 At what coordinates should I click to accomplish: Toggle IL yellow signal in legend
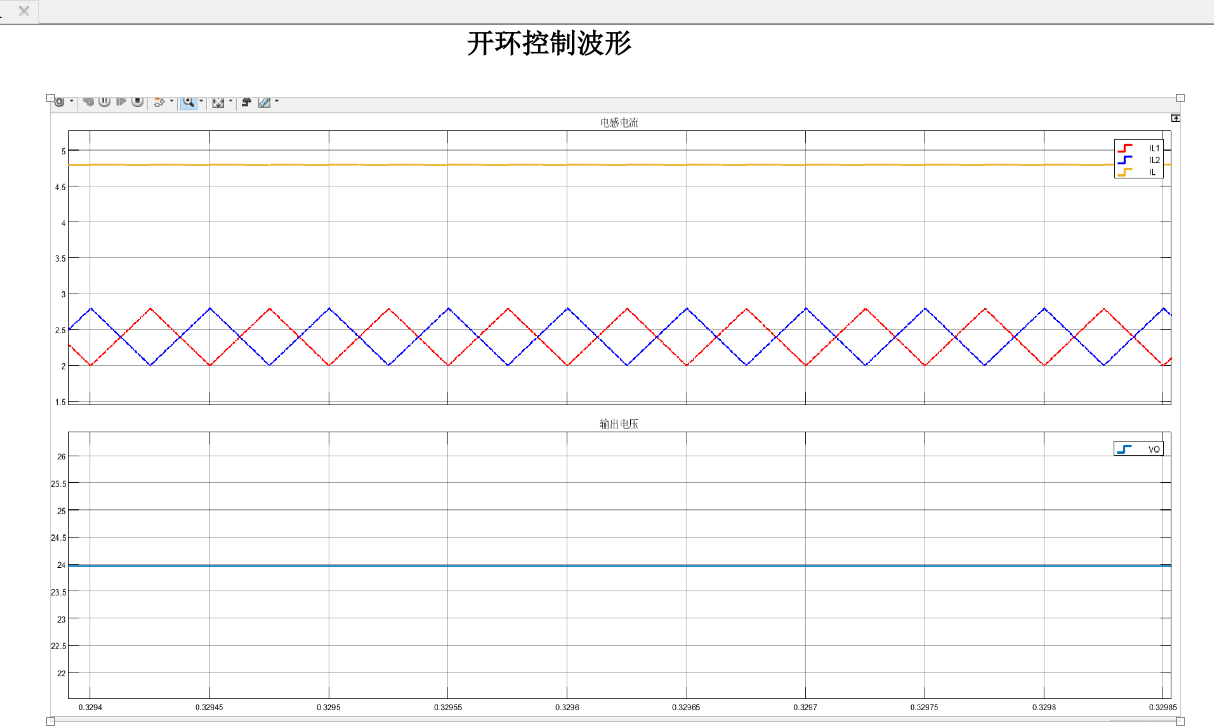pos(1139,172)
